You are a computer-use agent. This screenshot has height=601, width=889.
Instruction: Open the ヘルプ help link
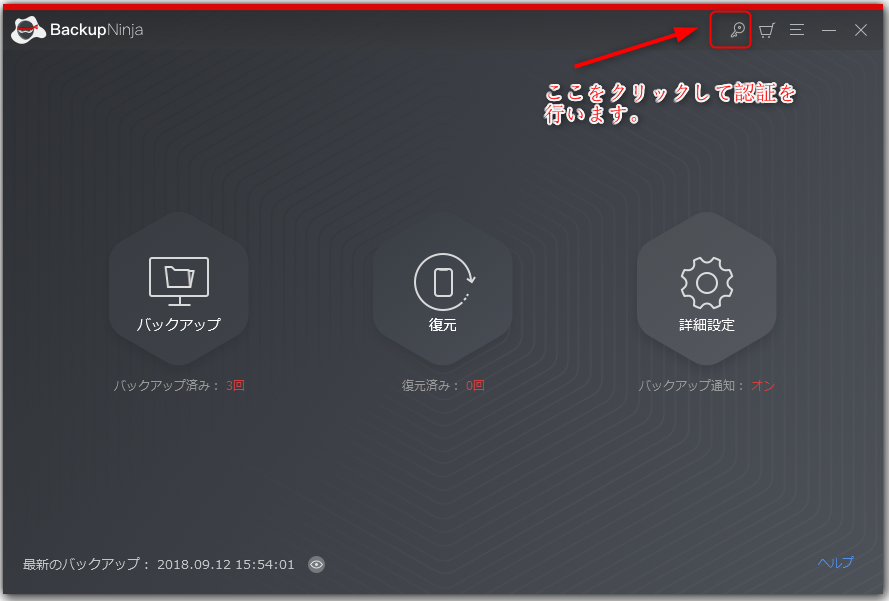835,562
